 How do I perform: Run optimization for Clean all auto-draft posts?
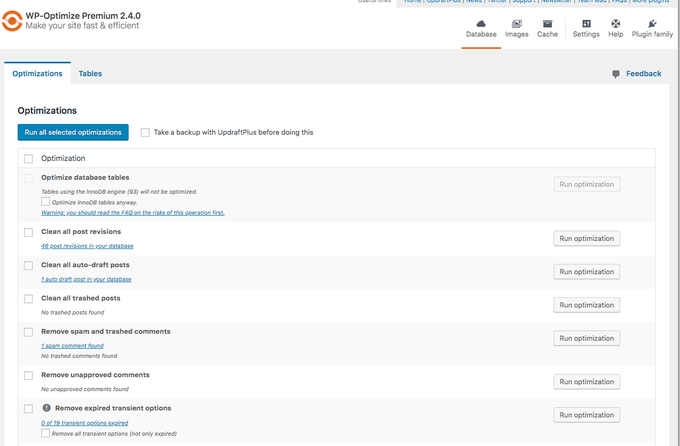586,272
